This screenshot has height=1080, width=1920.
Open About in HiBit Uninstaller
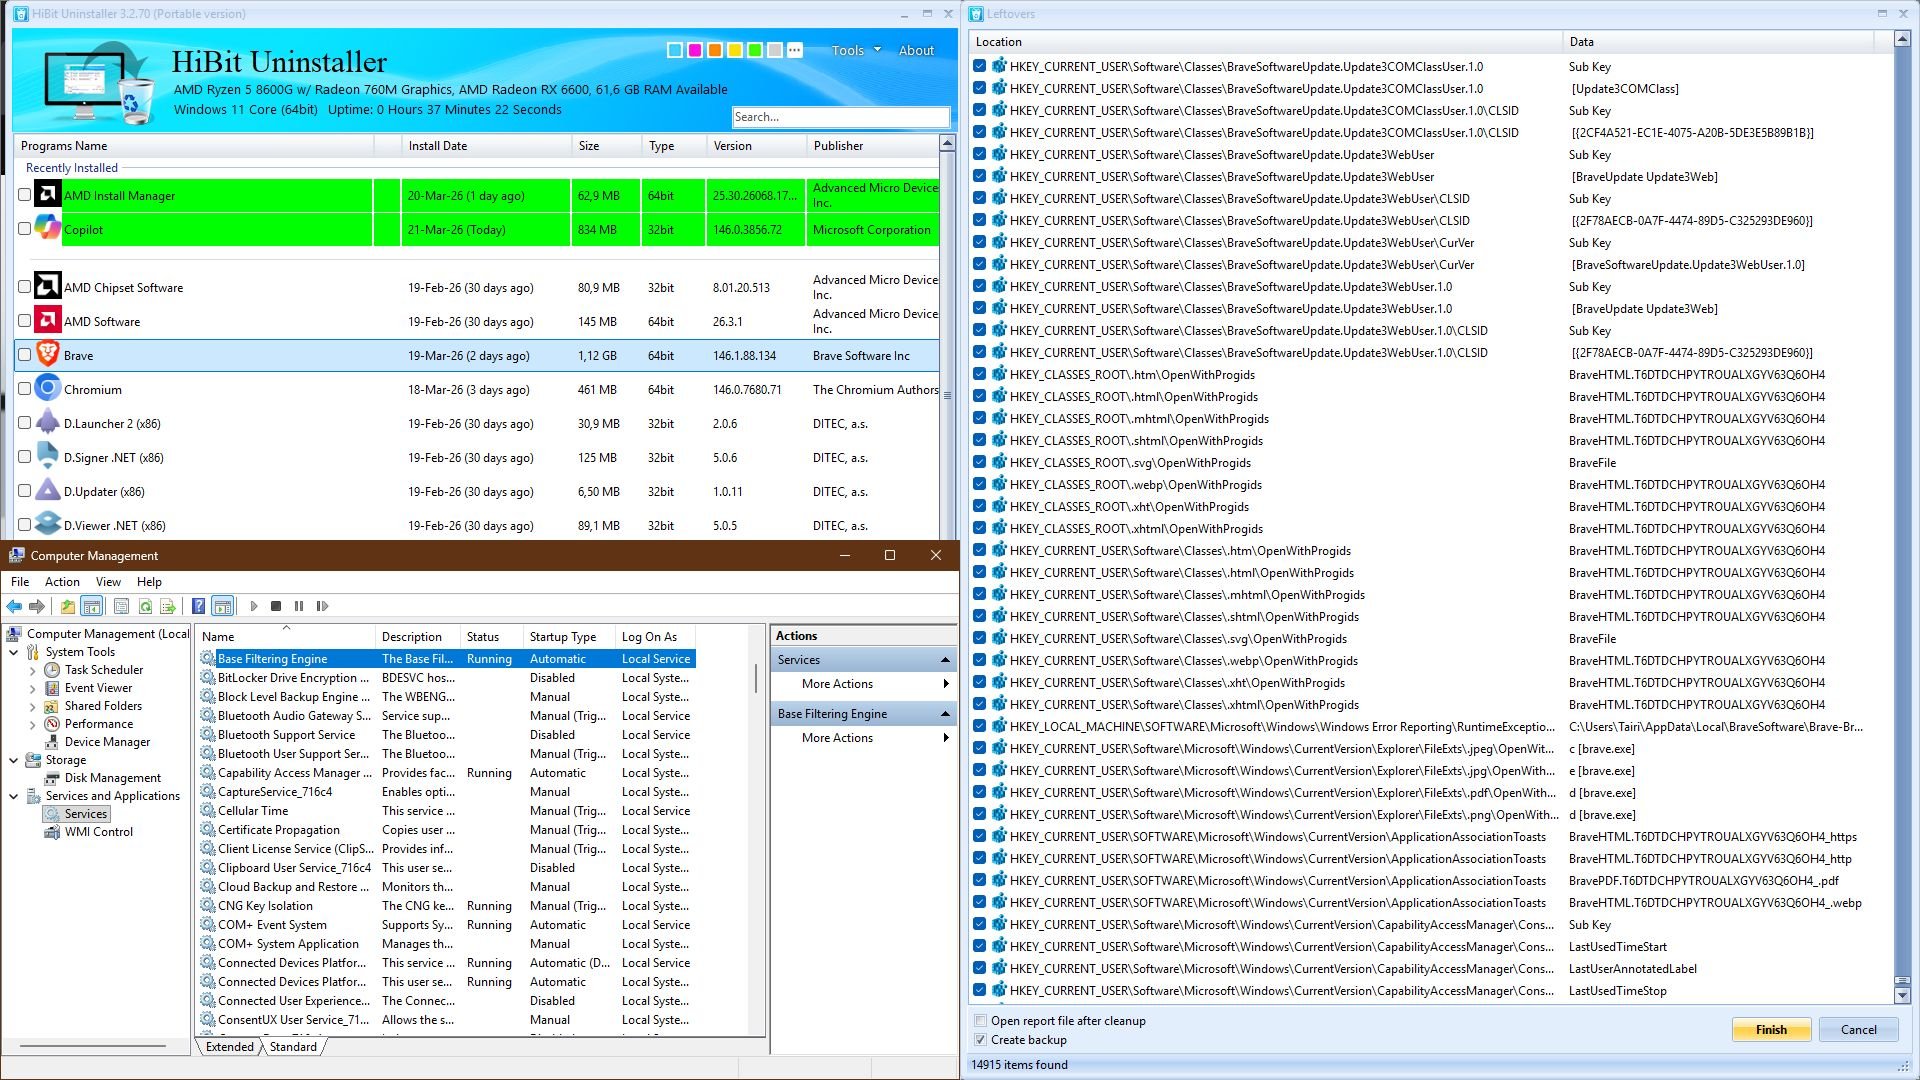tap(916, 50)
